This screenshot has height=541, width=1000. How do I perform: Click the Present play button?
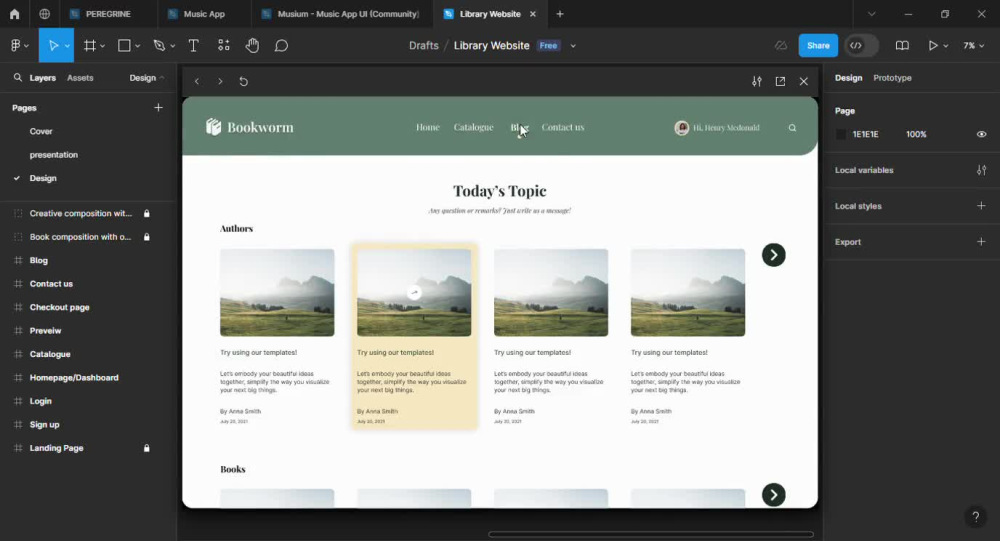933,45
